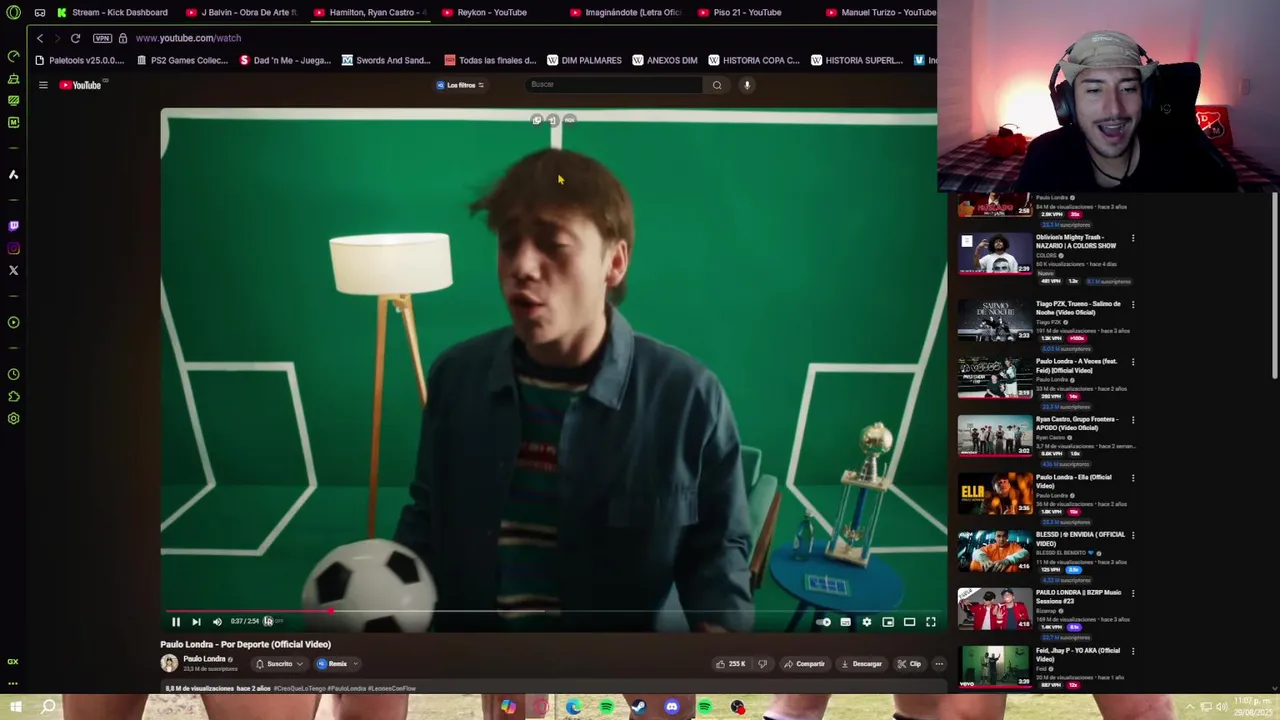The width and height of the screenshot is (1280, 720).
Task: Open Instagram in Opera sidebar
Action: pos(14,248)
